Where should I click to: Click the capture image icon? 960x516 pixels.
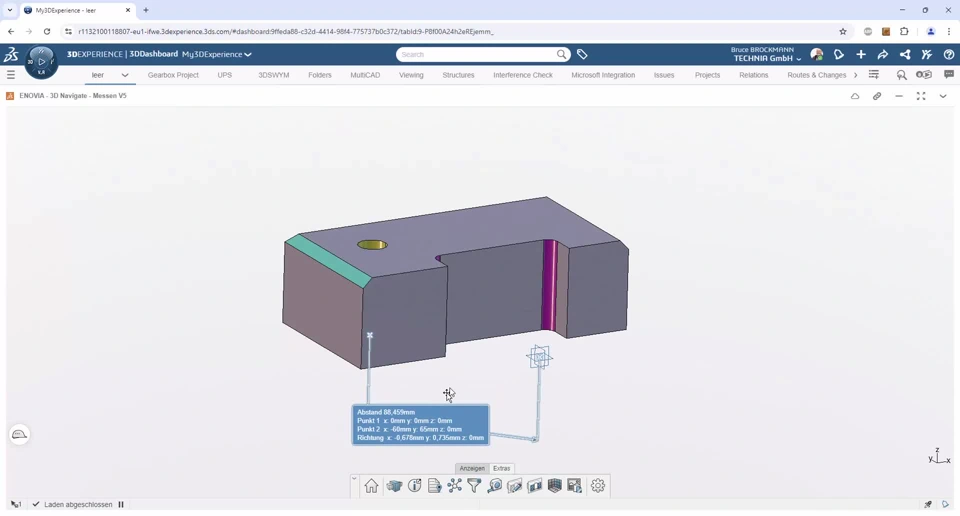point(574,486)
